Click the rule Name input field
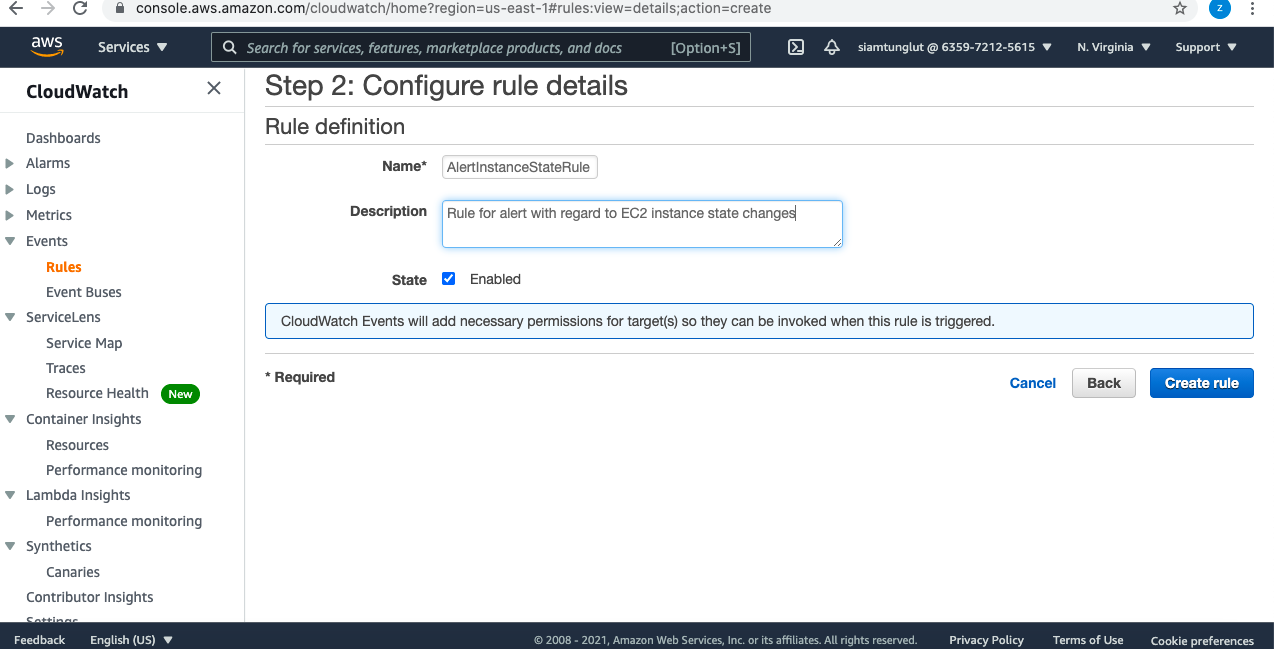Image resolution: width=1274 pixels, height=649 pixels. tap(520, 167)
